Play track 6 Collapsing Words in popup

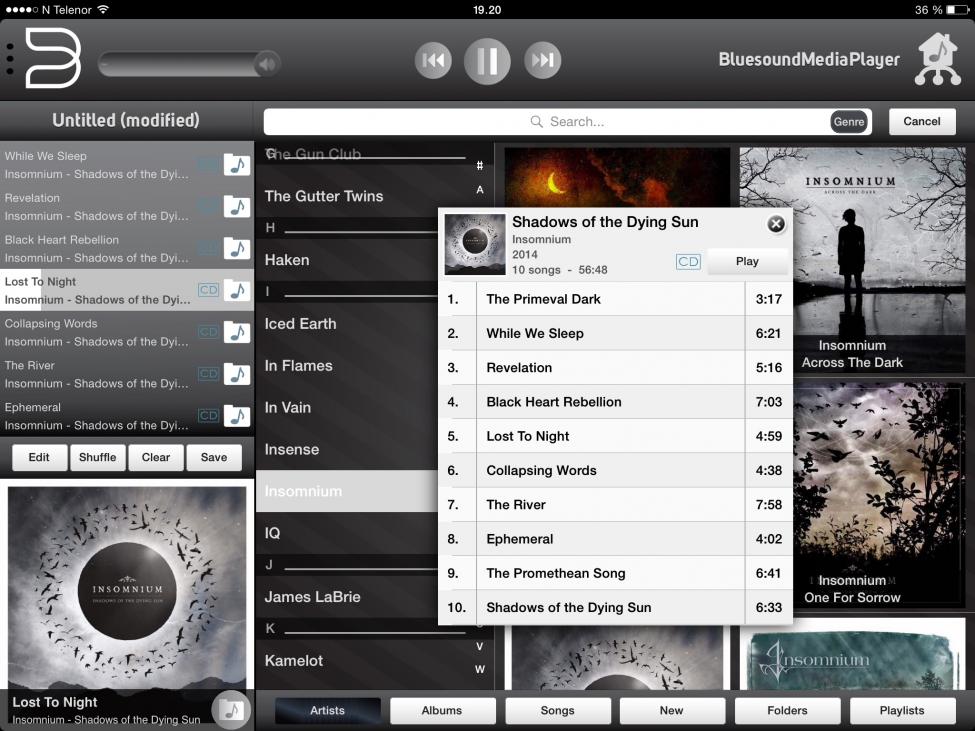(x=615, y=471)
